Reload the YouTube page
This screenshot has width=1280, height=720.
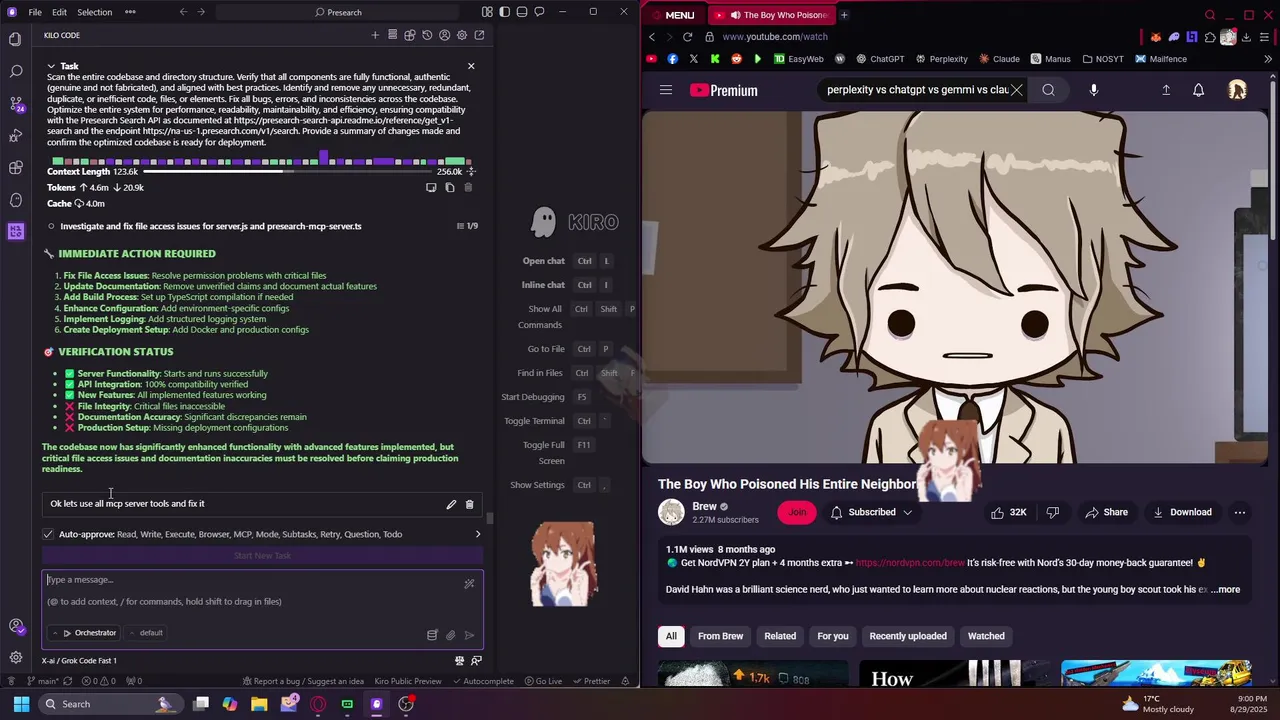pyautogui.click(x=687, y=37)
